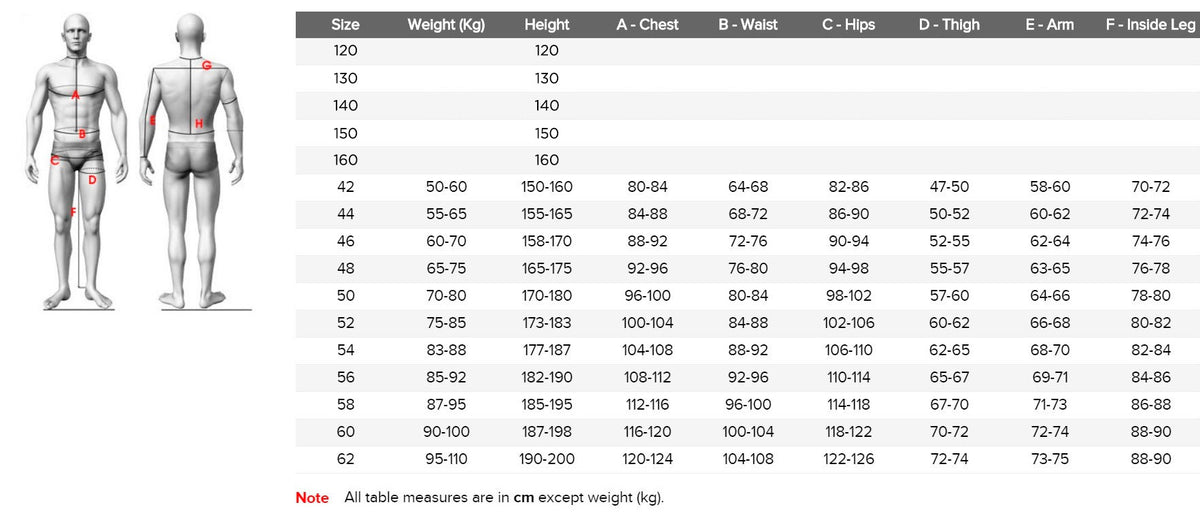Click the size 62 row label
Screen dimensions: 1200x524
345,459
